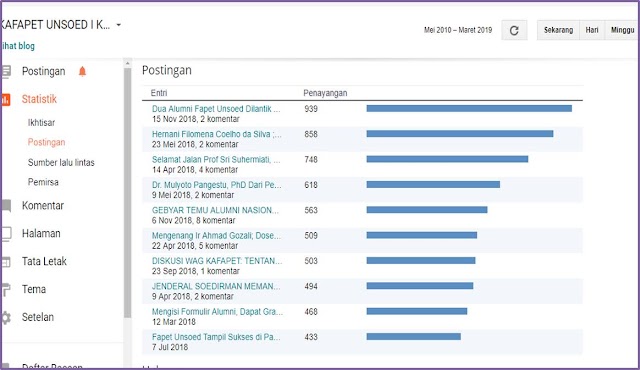Click '6 Nov 2018, 8 komentar' text
Image resolution: width=640 pixels, height=370 pixels.
click(x=193, y=220)
